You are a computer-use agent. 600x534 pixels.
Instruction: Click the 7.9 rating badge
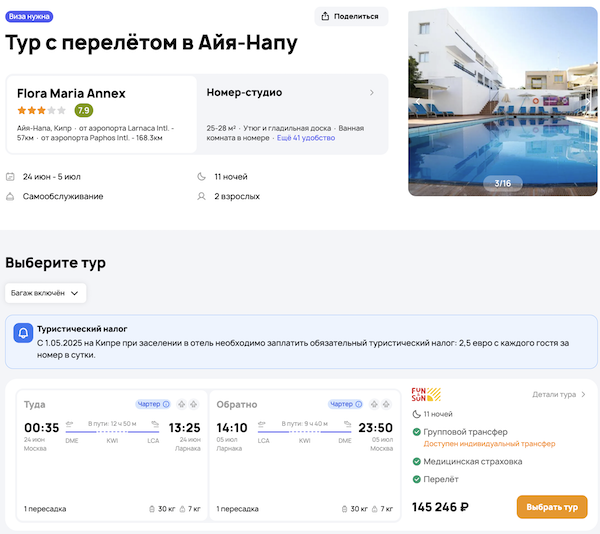84,110
